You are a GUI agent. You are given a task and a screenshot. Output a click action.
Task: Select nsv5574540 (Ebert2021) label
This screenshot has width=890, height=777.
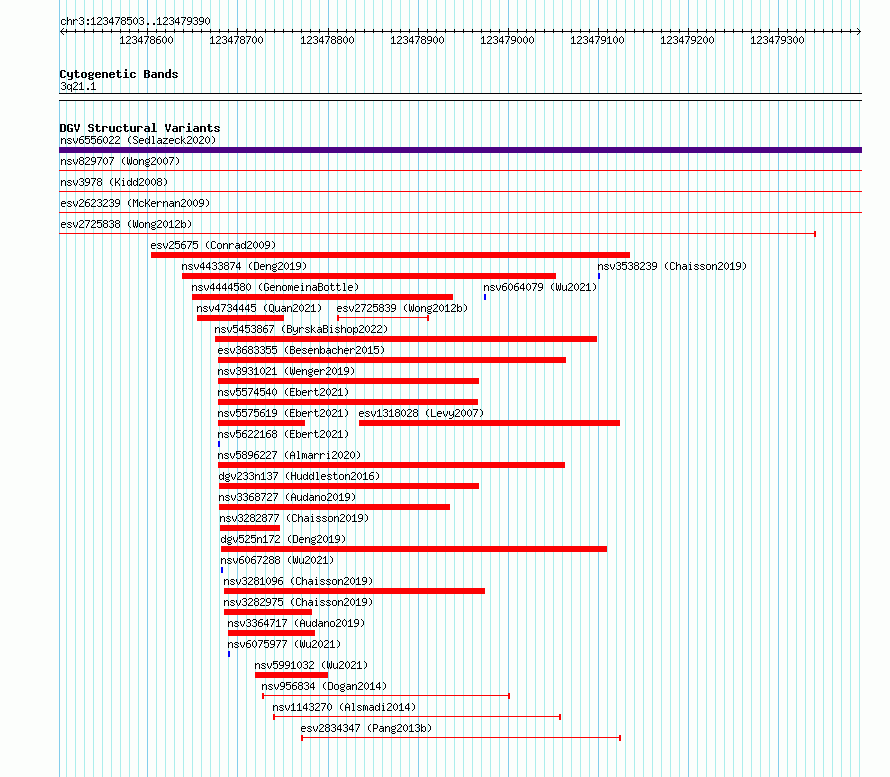click(283, 392)
